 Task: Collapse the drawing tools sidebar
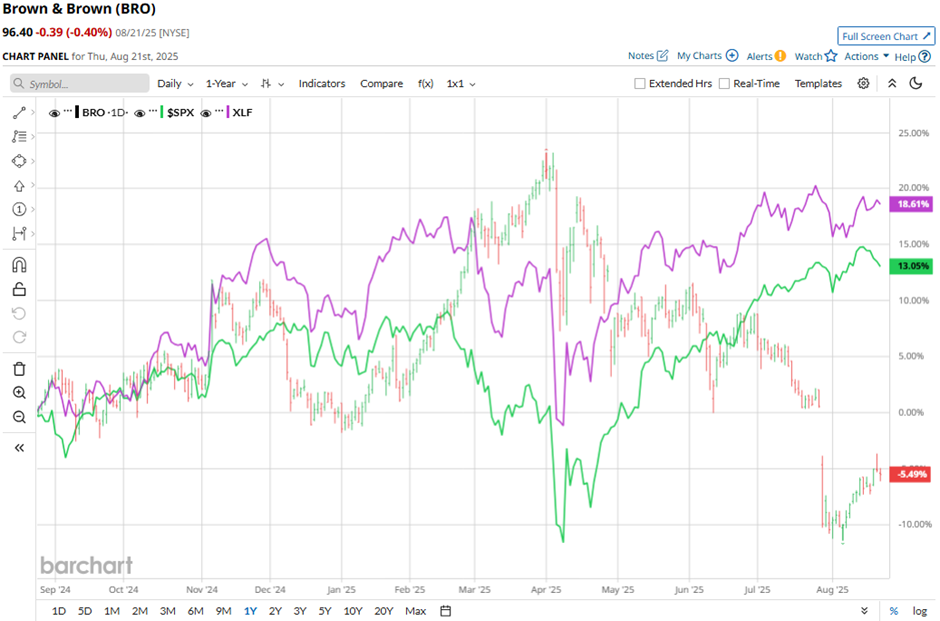point(19,448)
